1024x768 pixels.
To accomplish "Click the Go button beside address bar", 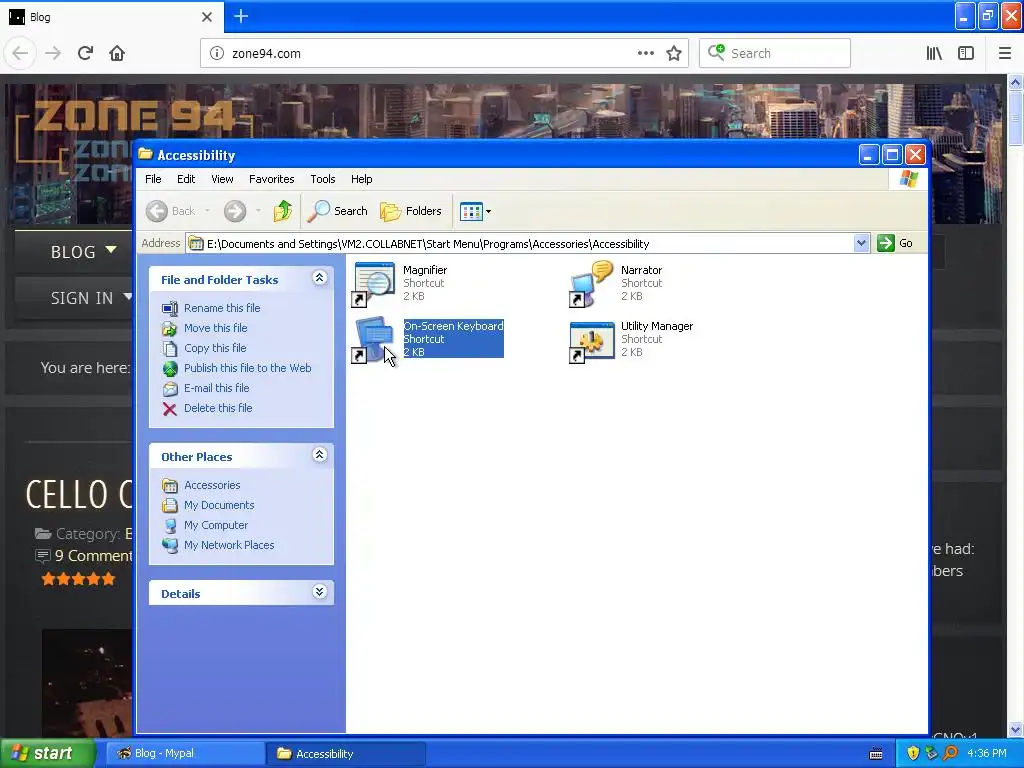I will pos(895,244).
